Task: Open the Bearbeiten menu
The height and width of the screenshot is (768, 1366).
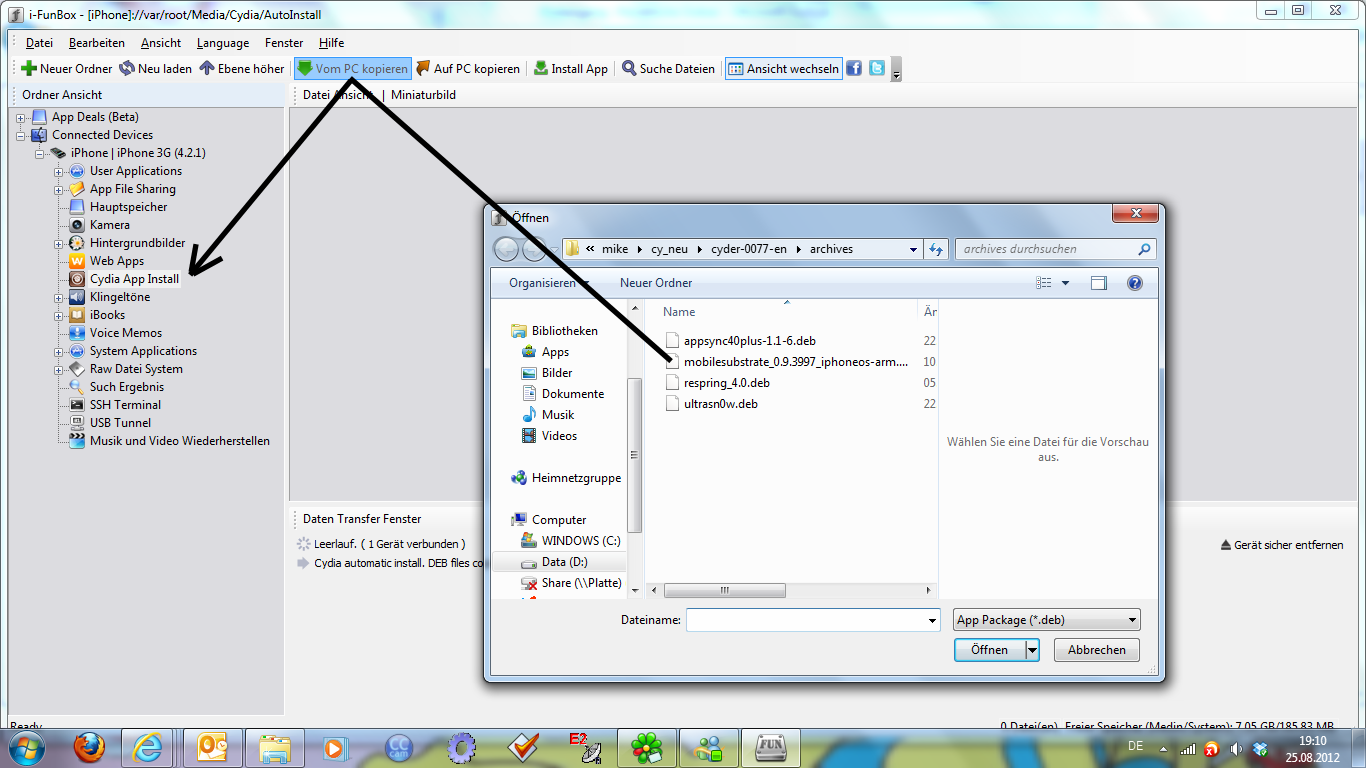Action: [97, 43]
